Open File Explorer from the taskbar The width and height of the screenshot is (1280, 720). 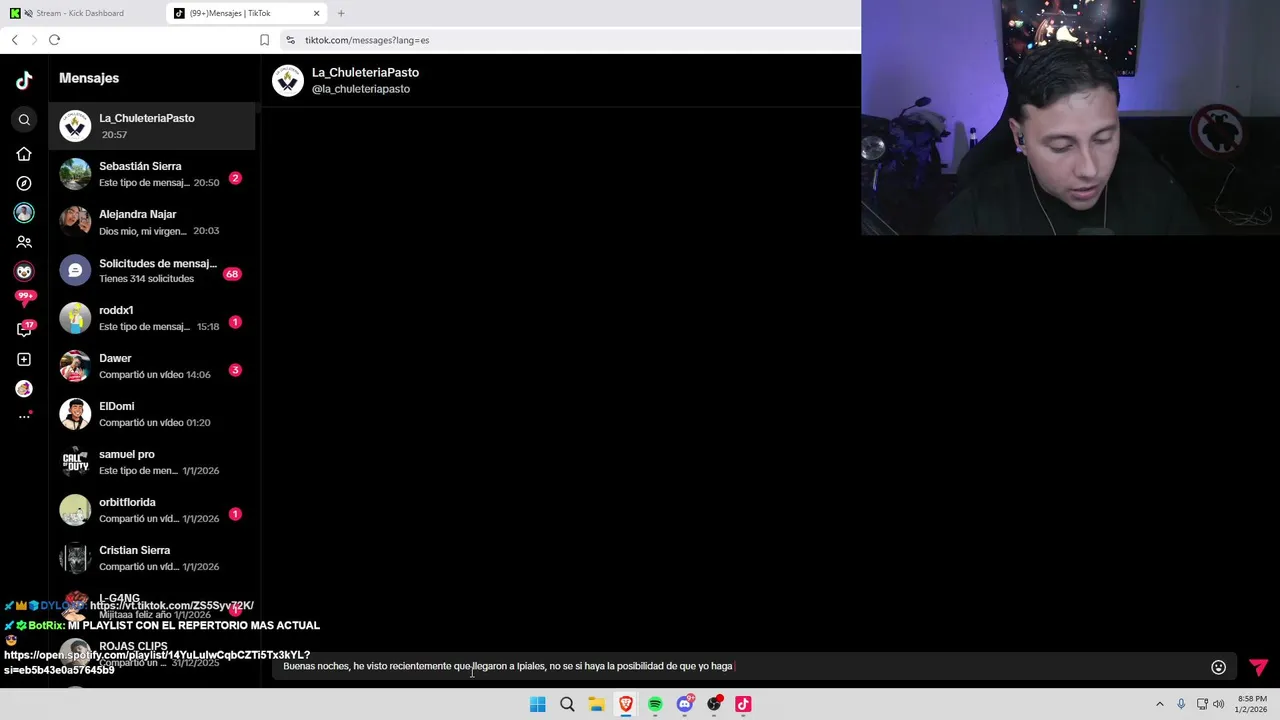tap(596, 704)
